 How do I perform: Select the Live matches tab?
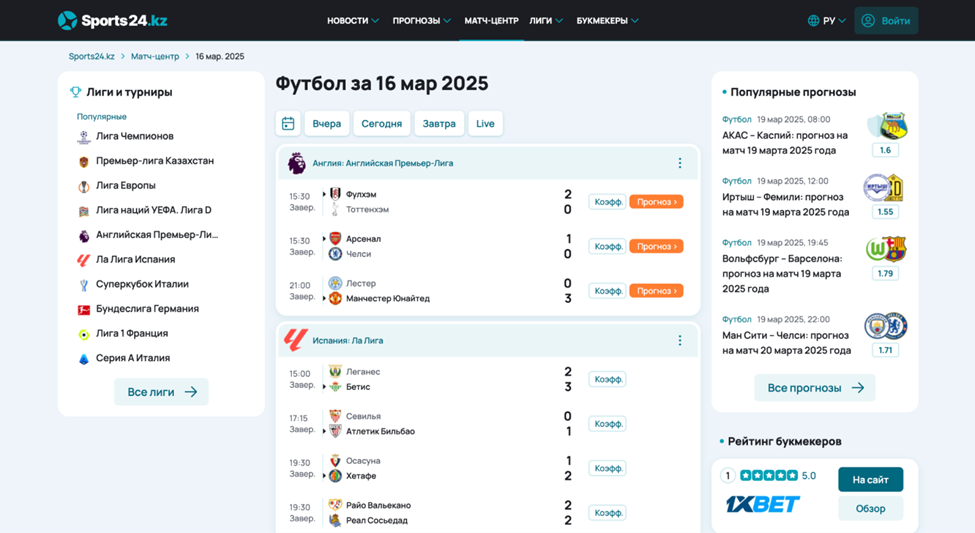pos(485,123)
